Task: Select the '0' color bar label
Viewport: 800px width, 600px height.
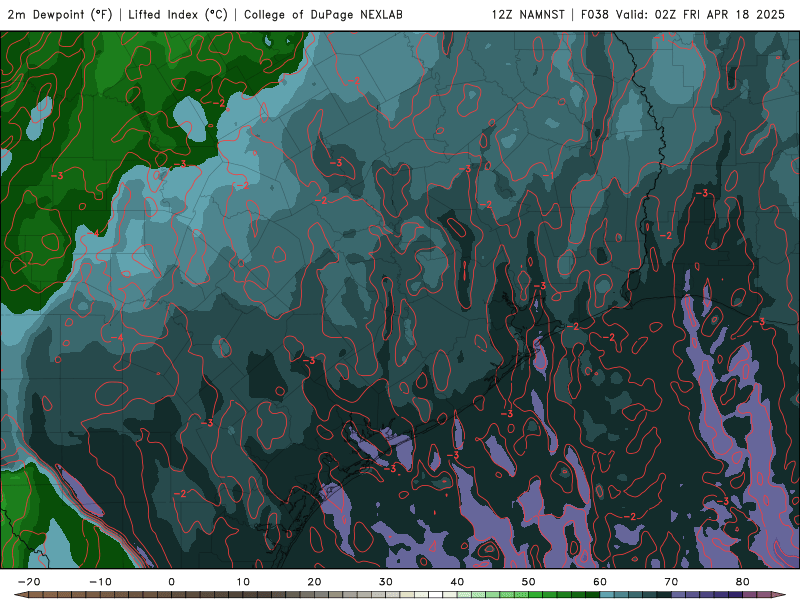Action: (171, 582)
